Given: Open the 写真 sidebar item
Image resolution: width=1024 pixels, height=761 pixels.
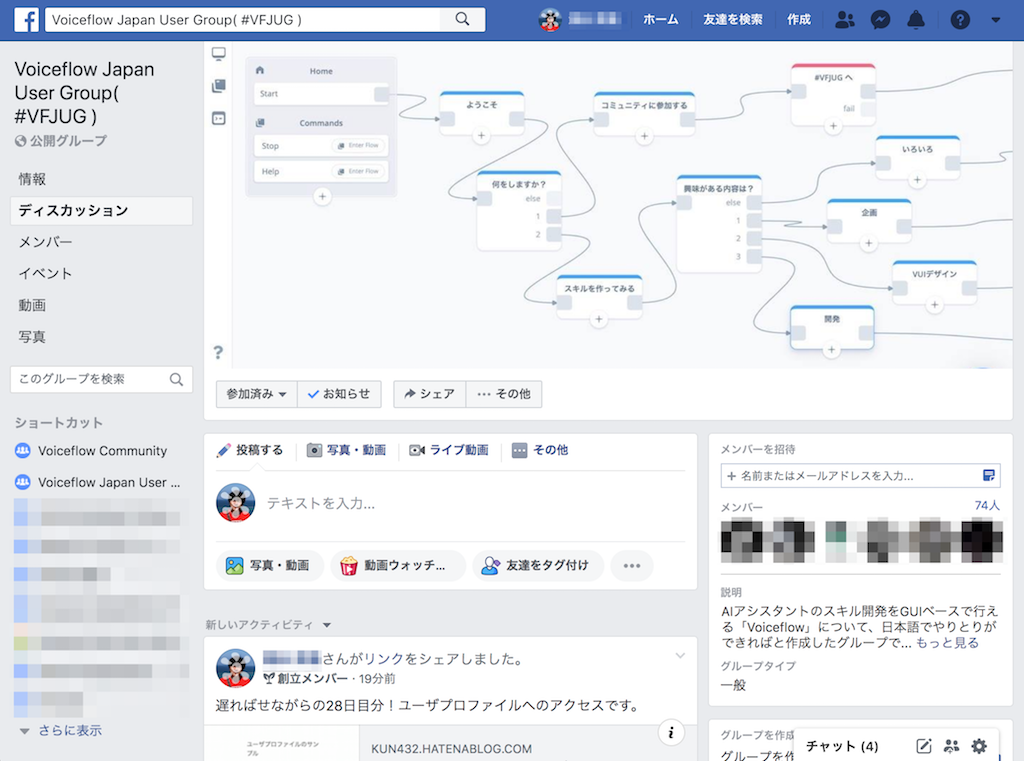Looking at the screenshot, I should [x=32, y=336].
